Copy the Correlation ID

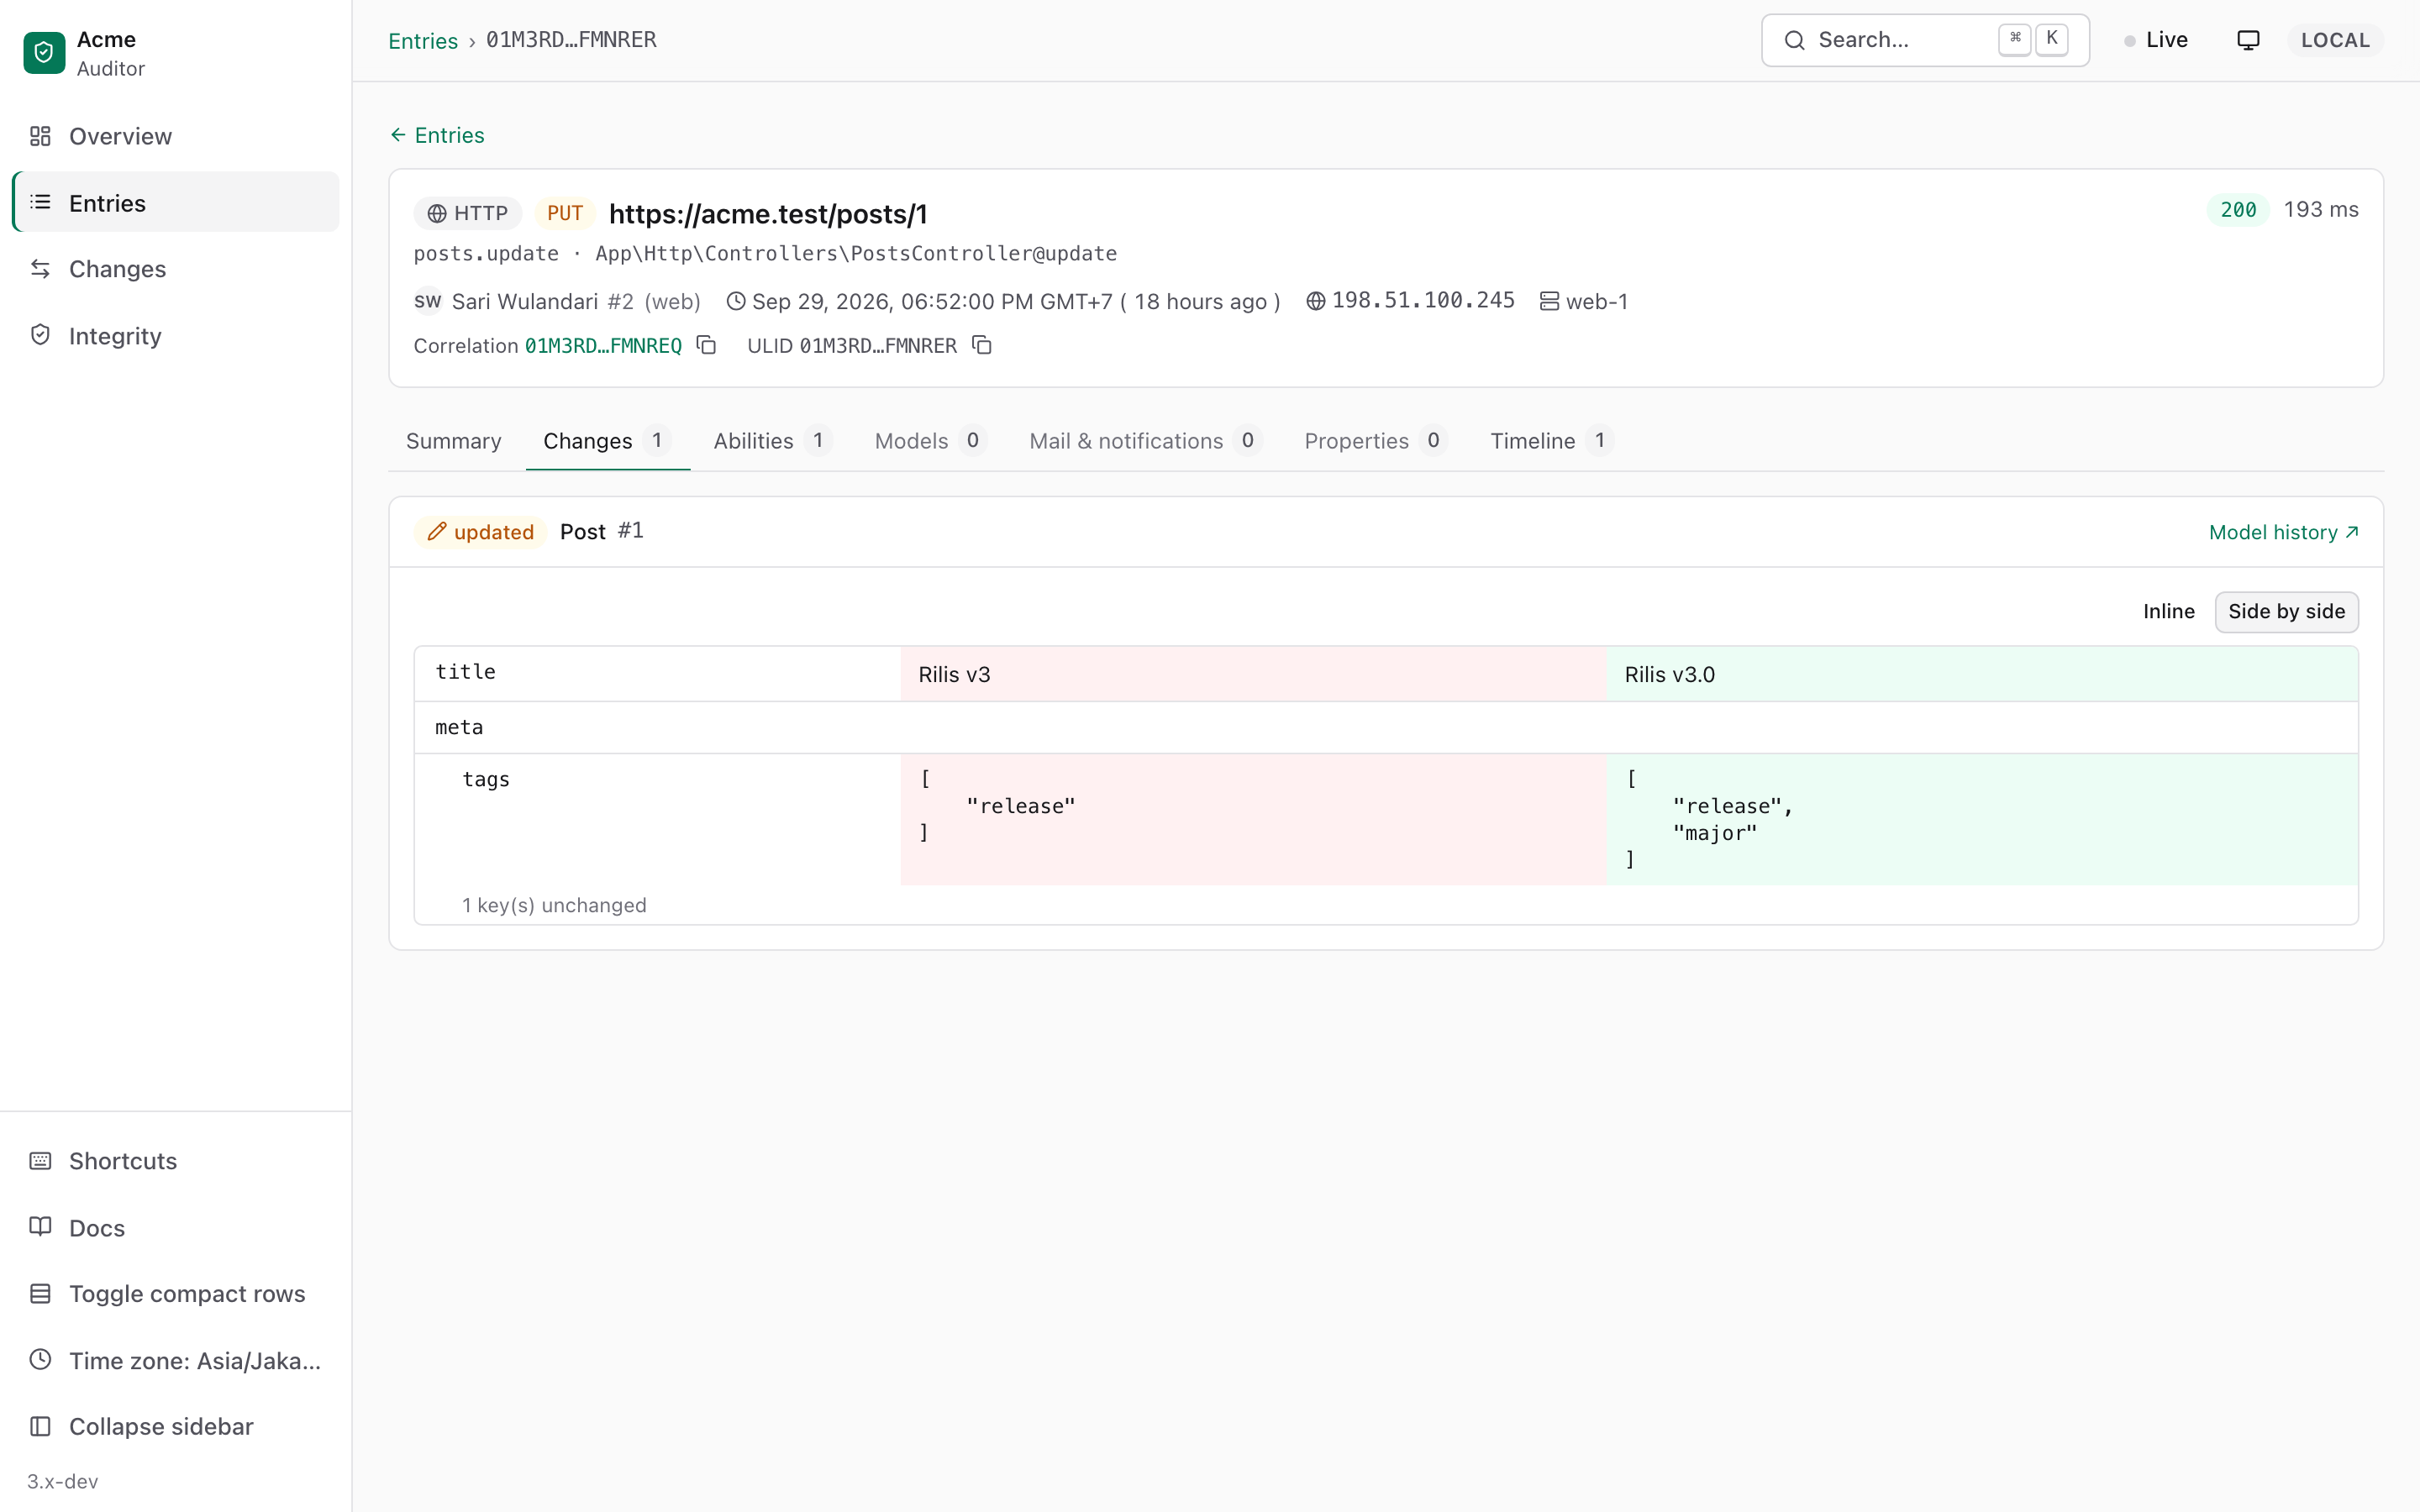[x=706, y=345]
